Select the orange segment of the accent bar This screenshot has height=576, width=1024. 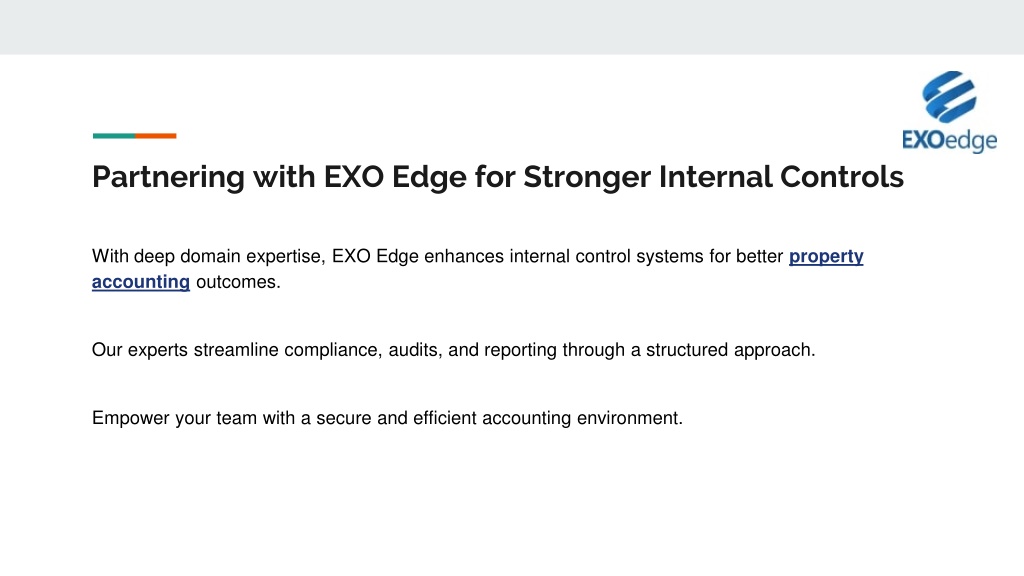tap(155, 136)
